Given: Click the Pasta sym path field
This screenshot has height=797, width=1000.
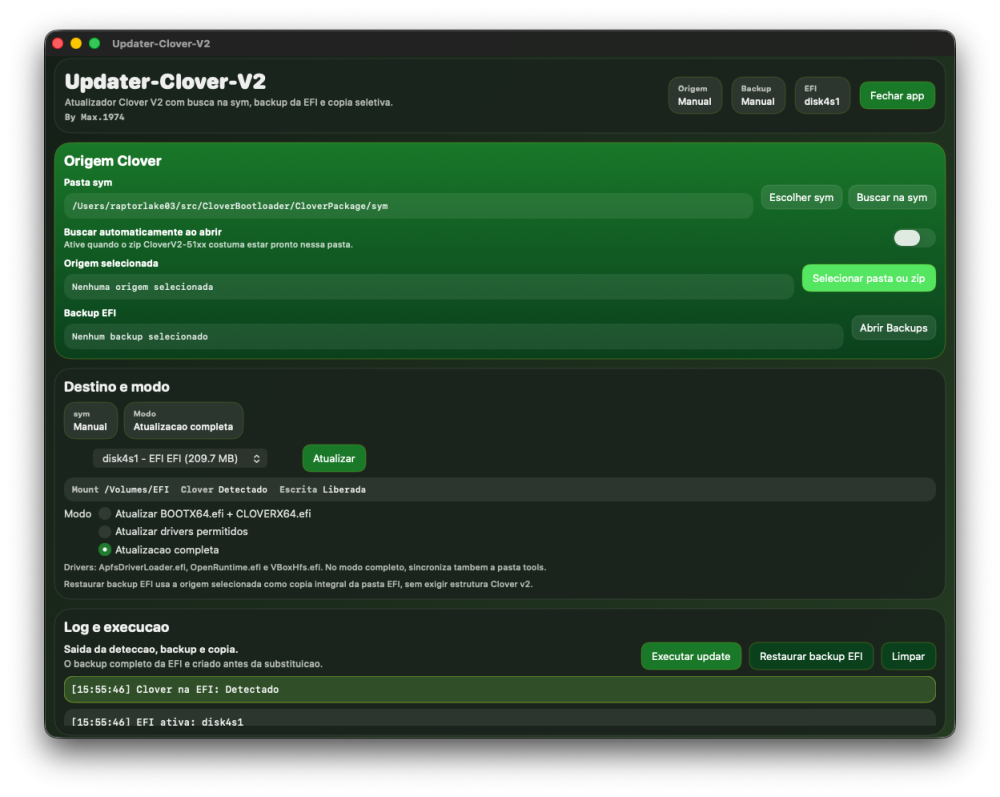Looking at the screenshot, I should click(408, 206).
